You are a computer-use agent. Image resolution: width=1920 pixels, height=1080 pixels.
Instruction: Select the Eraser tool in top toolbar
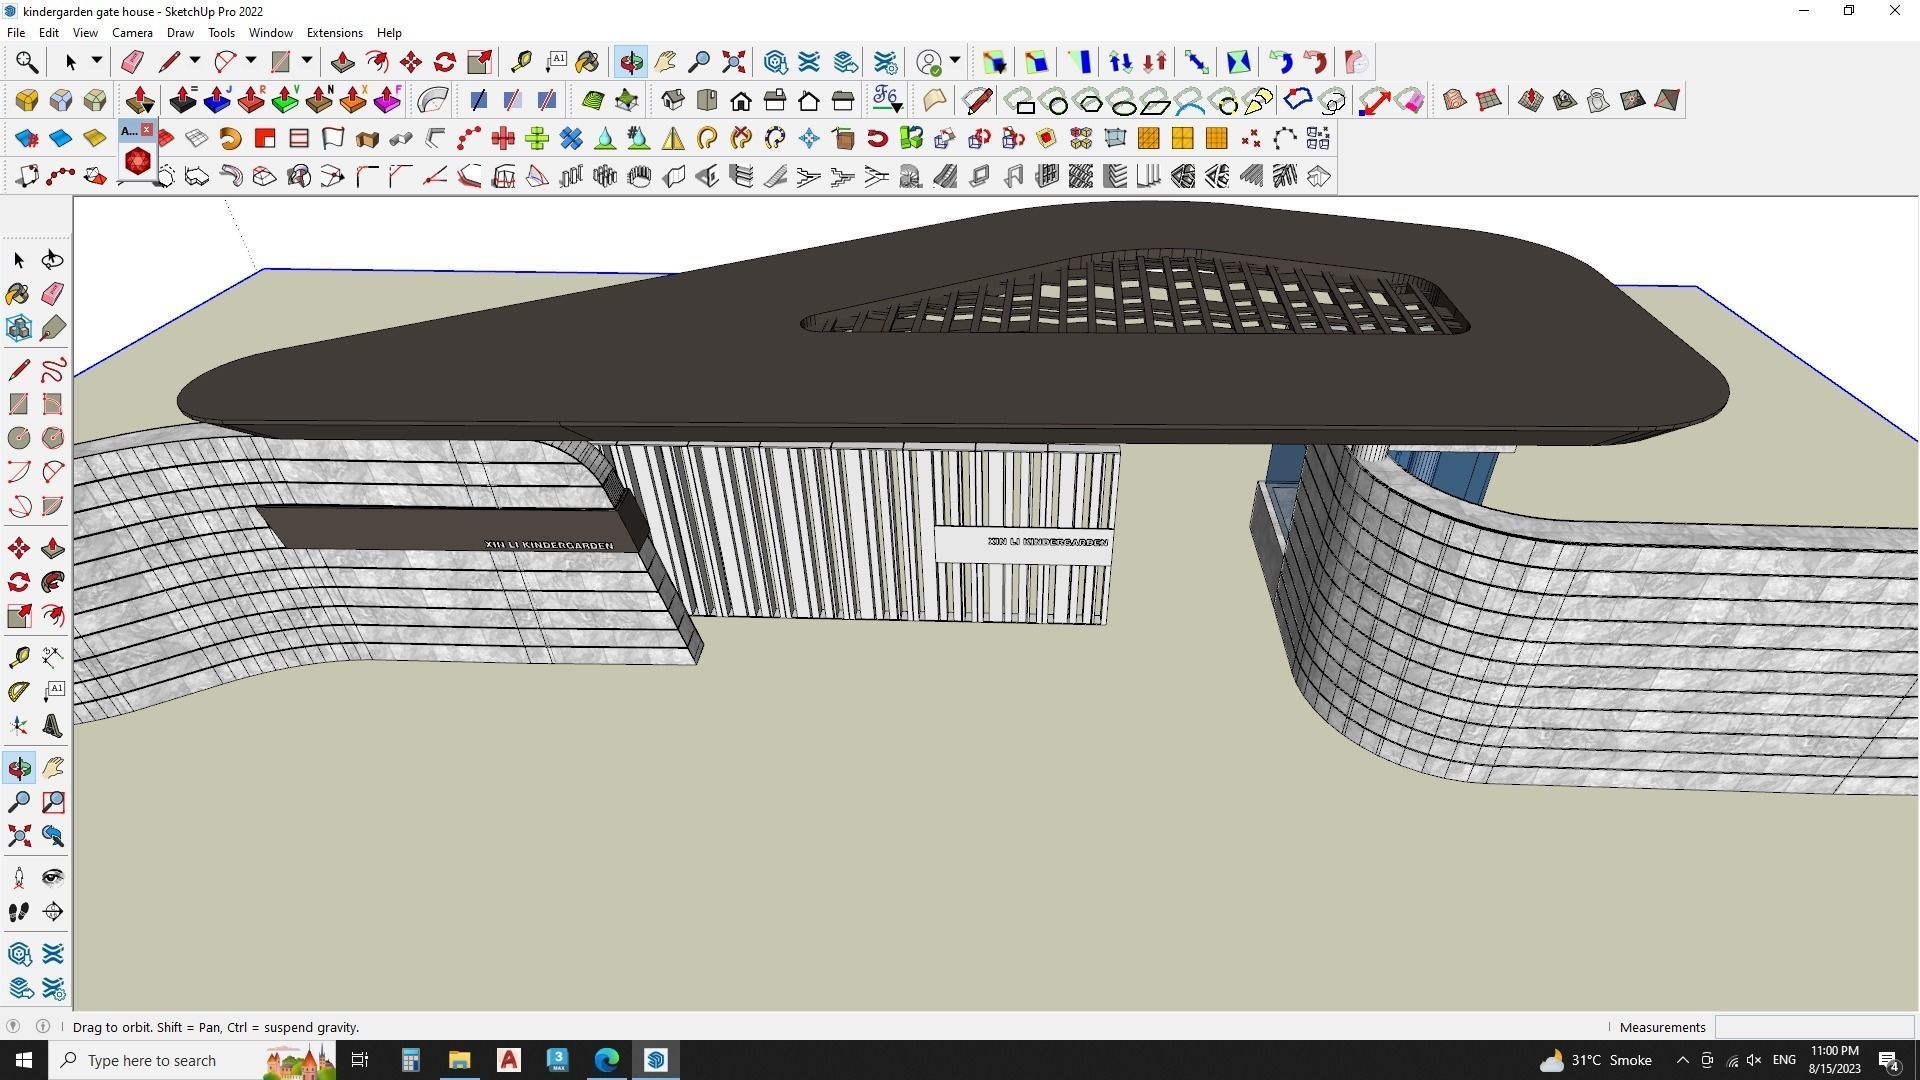(132, 62)
